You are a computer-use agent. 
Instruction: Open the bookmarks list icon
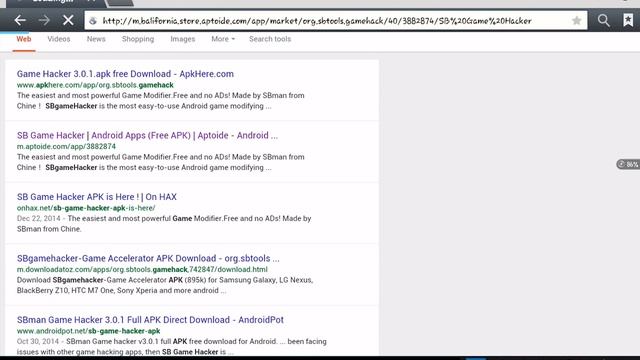point(628,20)
